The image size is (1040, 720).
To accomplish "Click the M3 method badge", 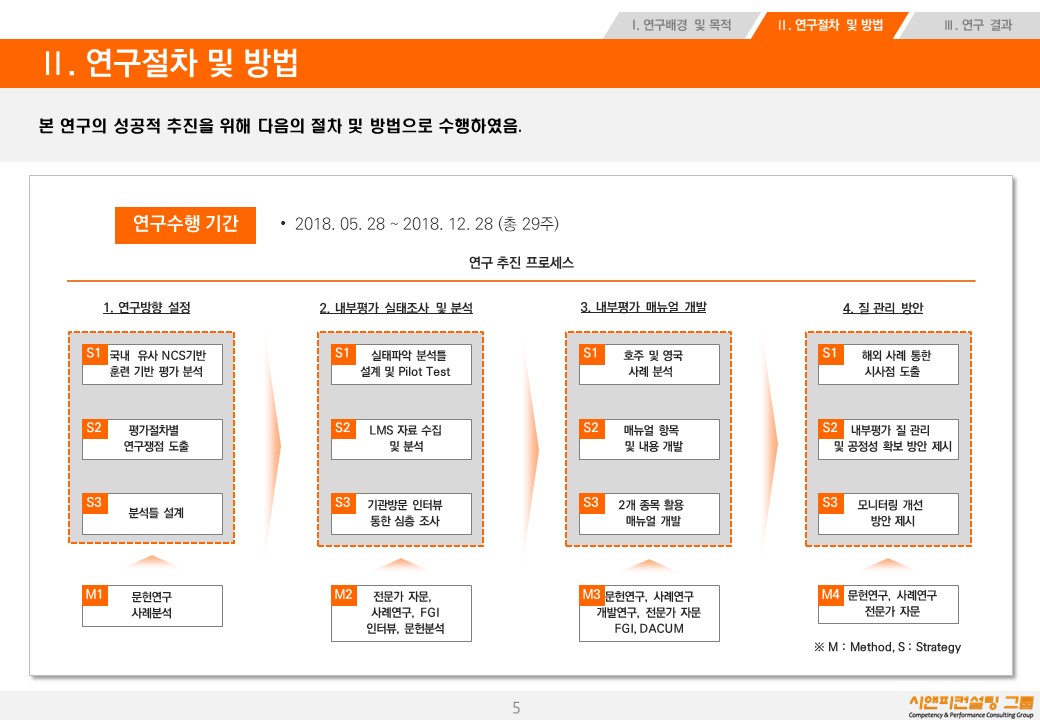I will point(591,595).
